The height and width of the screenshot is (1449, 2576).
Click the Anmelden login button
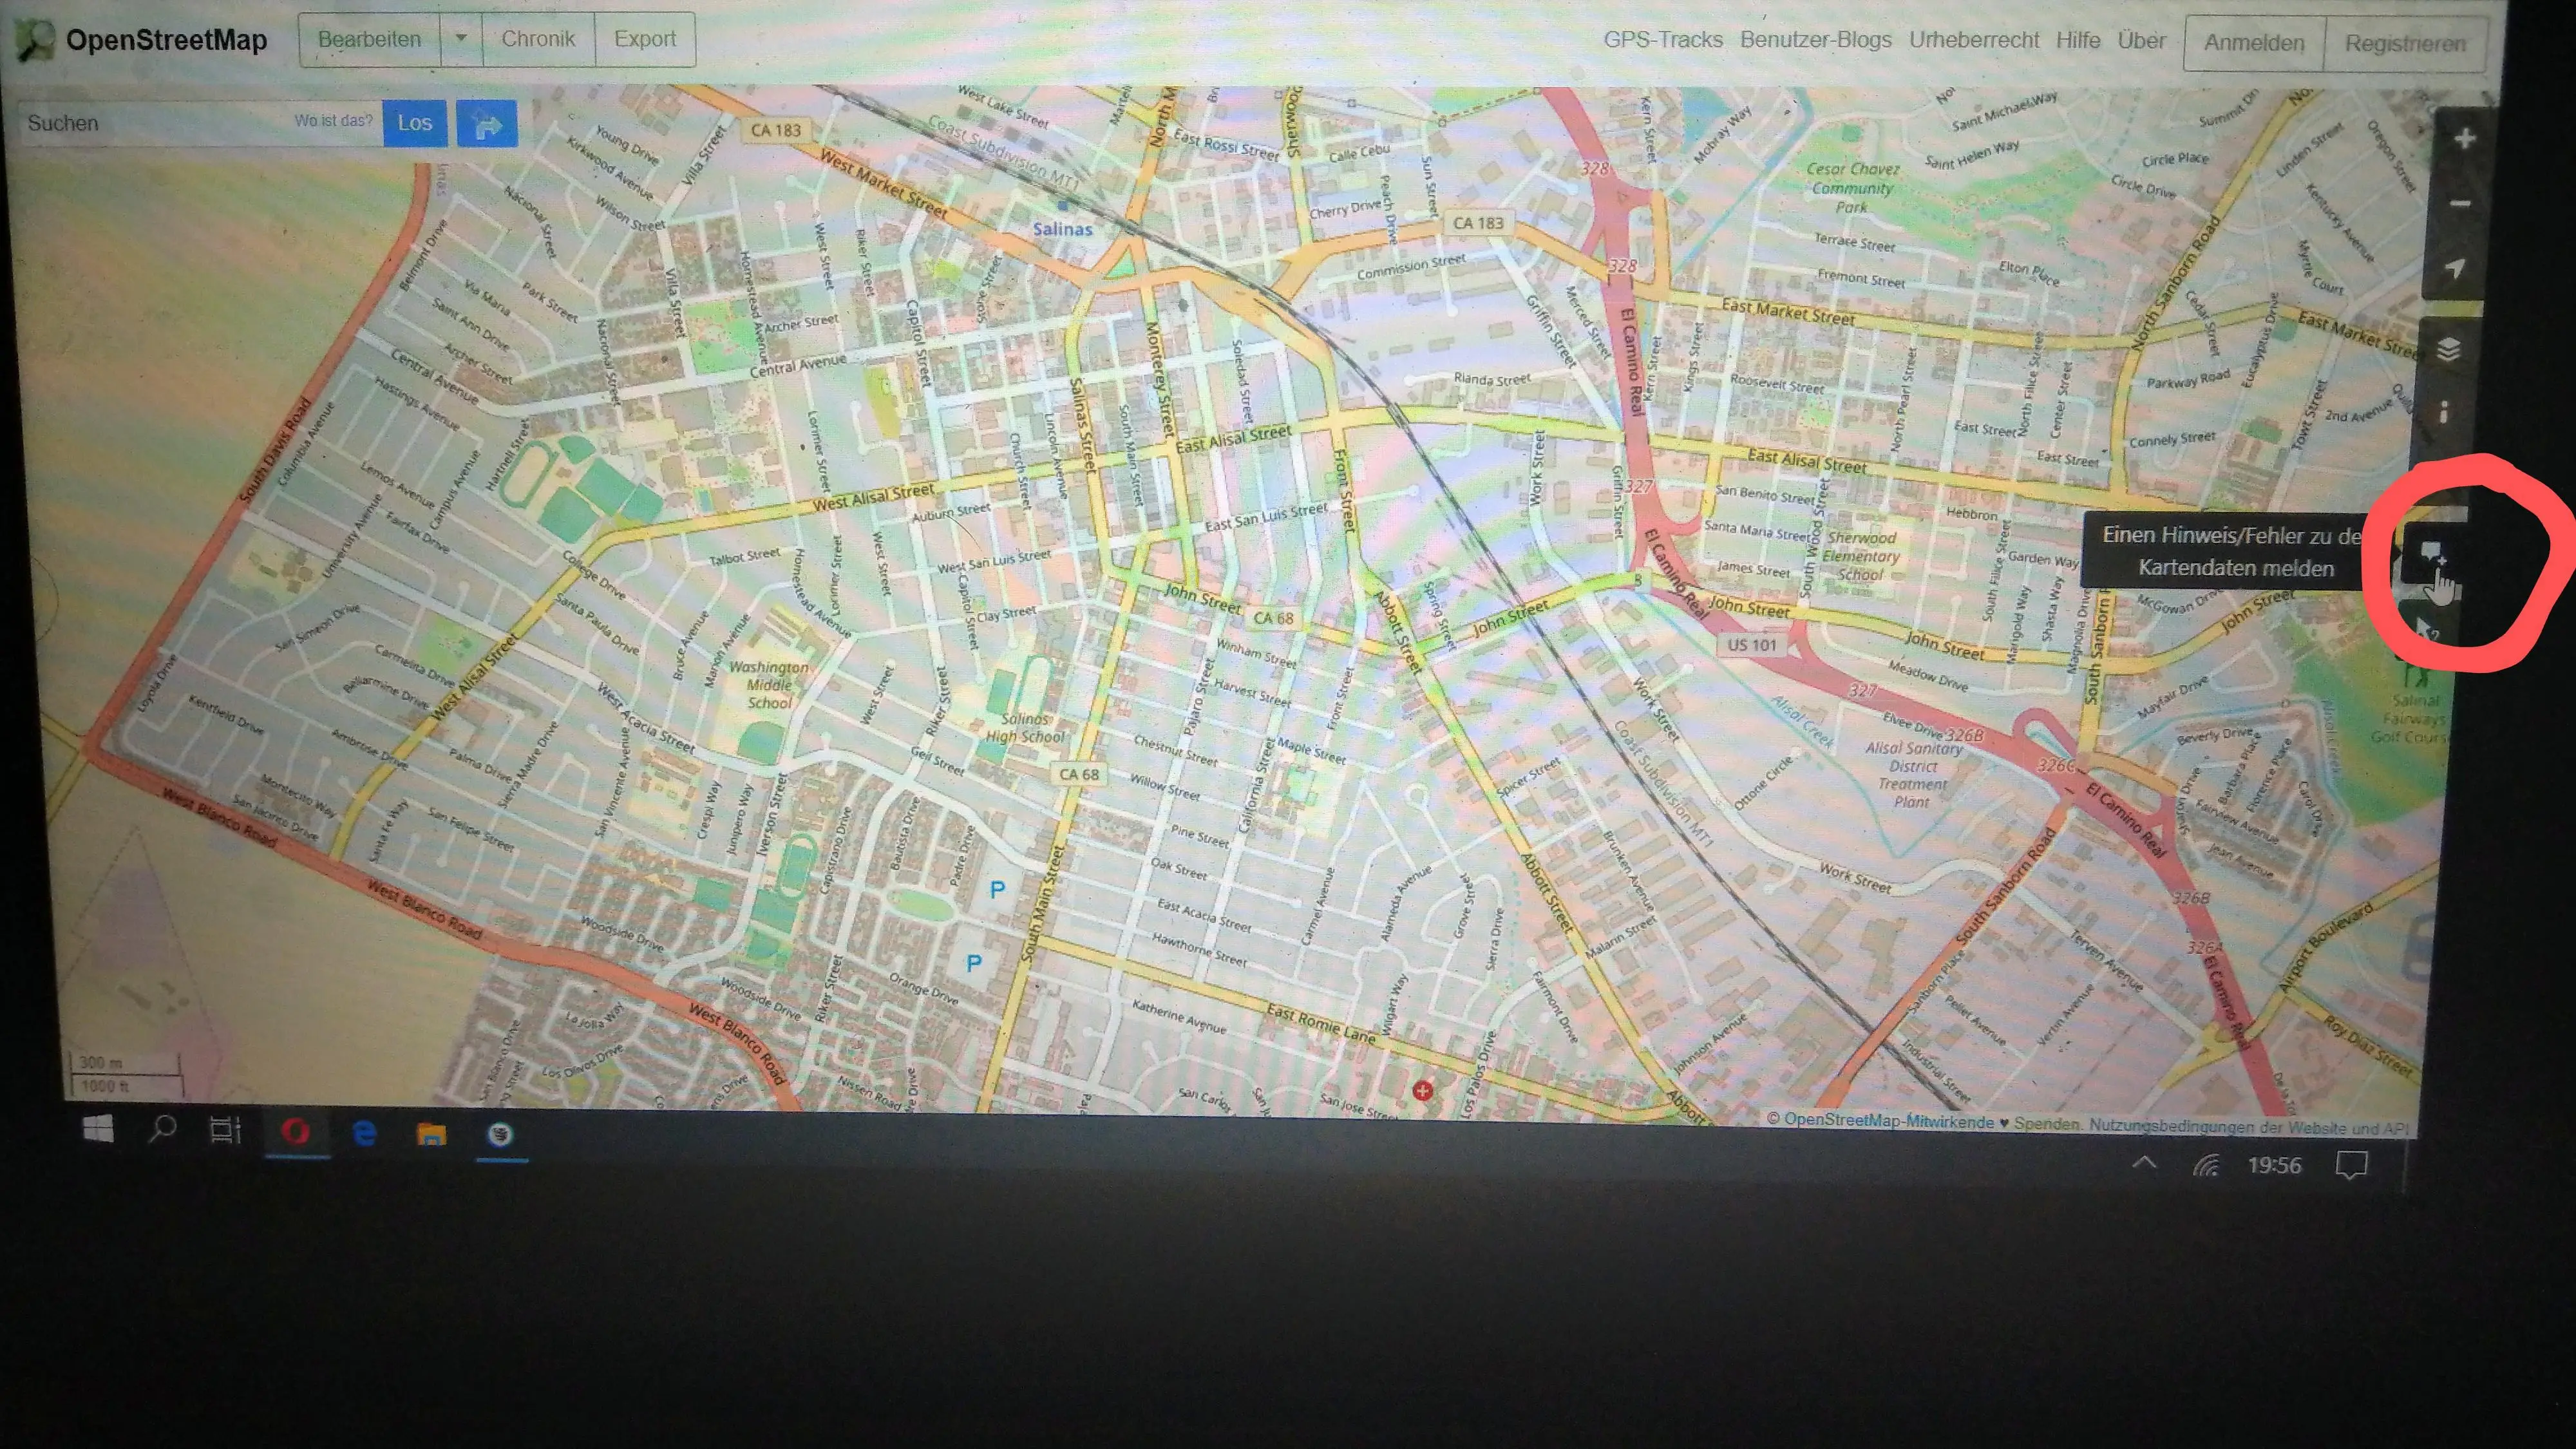(x=2254, y=43)
